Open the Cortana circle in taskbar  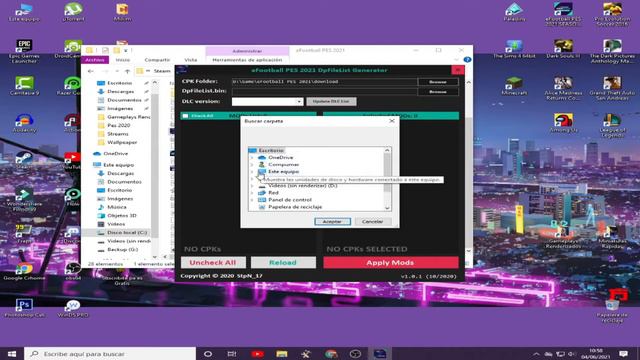[208, 353]
